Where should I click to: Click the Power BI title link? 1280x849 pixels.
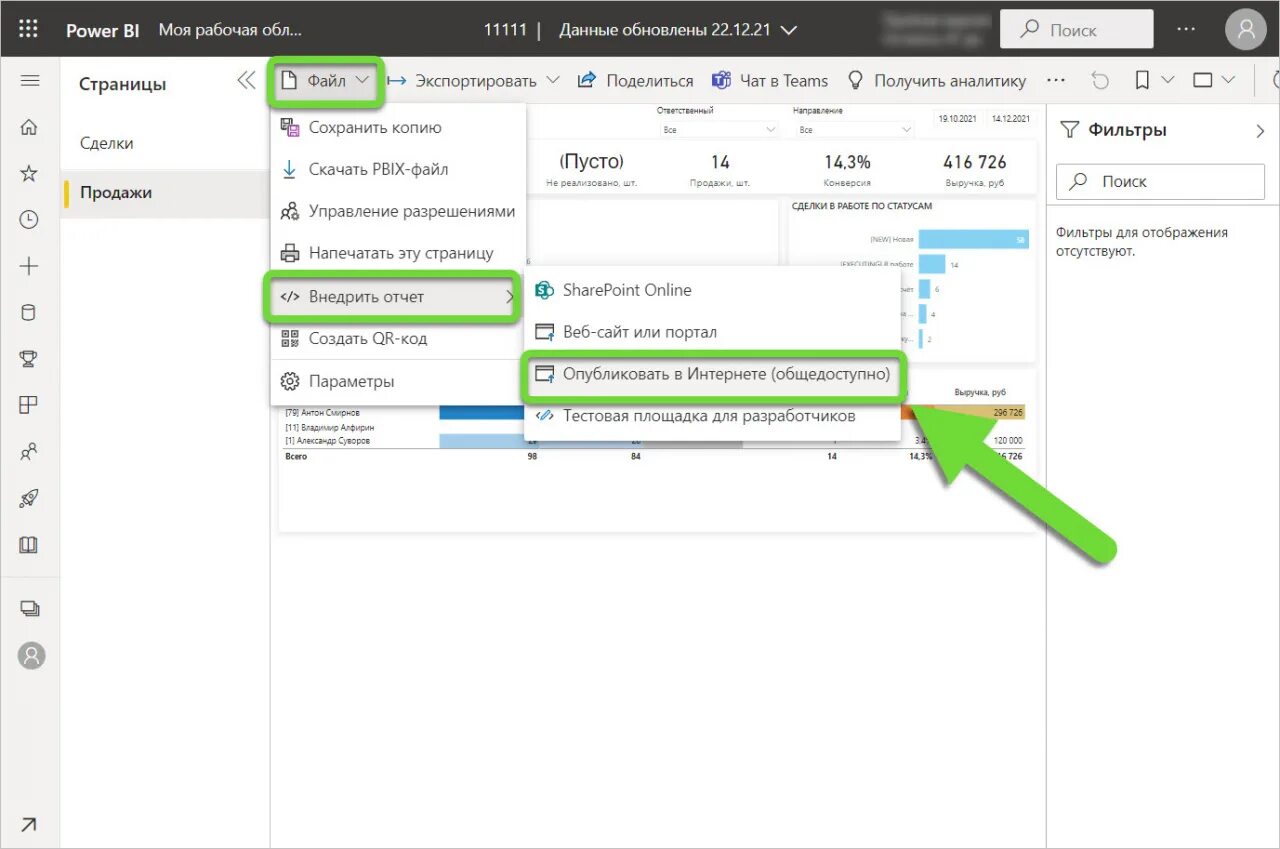(102, 30)
